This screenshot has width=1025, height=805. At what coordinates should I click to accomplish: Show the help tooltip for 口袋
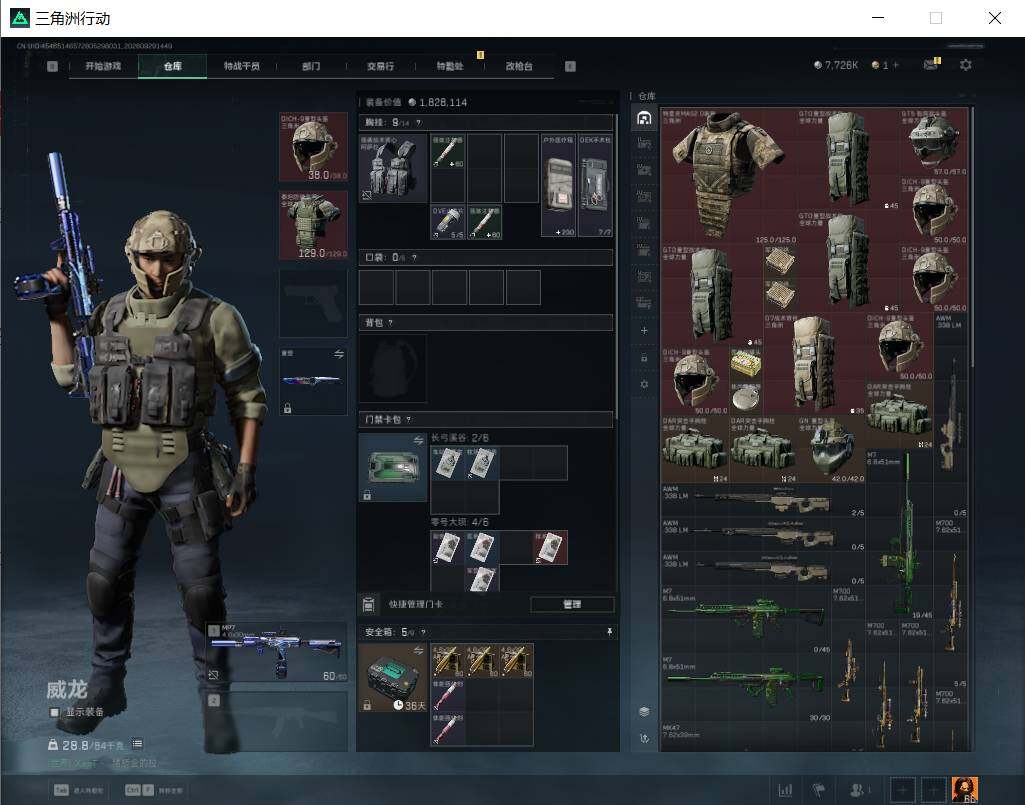414,258
